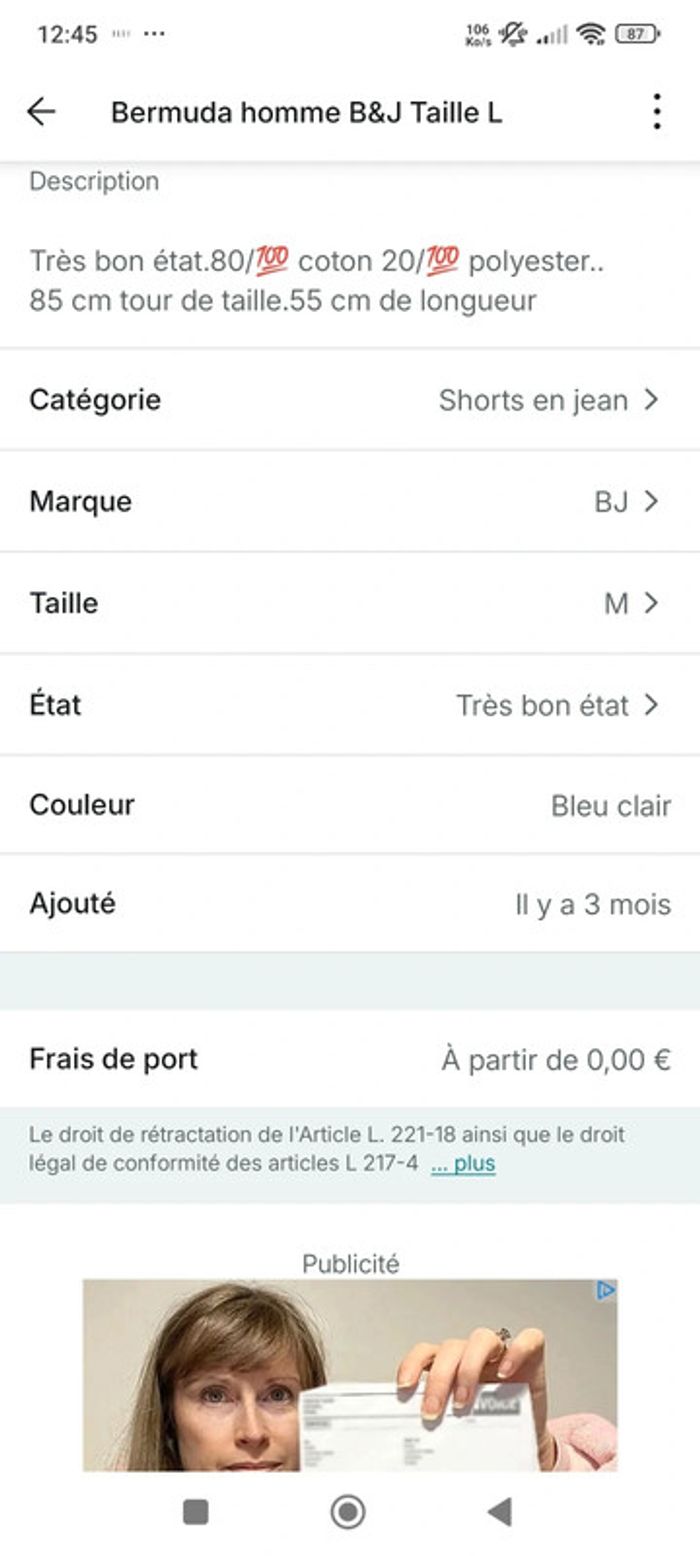The height and width of the screenshot is (1556, 700).
Task: Tap the item description text
Action: [x=316, y=281]
